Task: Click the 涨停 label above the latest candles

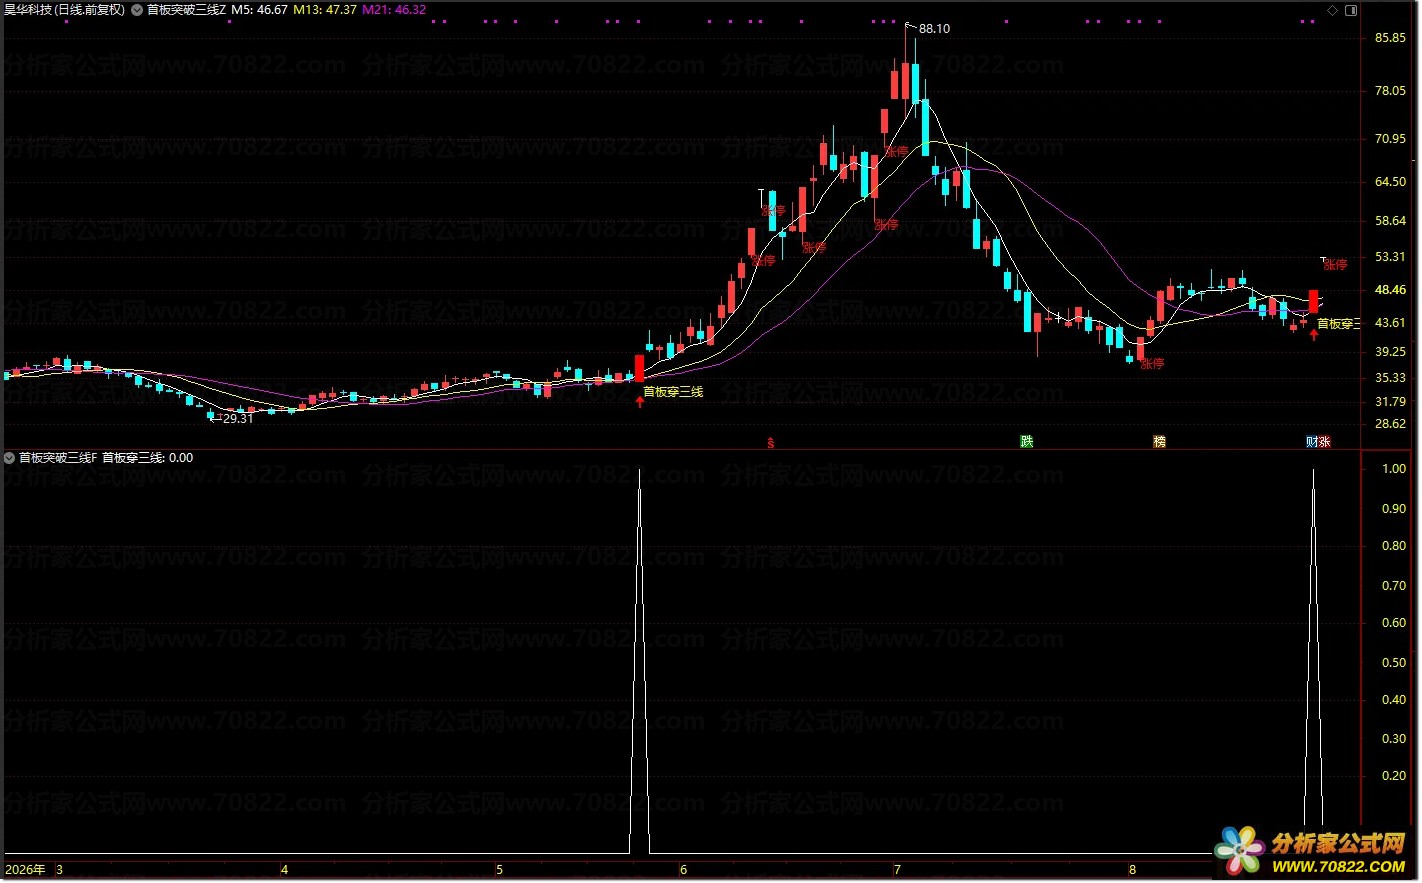Action: (x=1335, y=265)
